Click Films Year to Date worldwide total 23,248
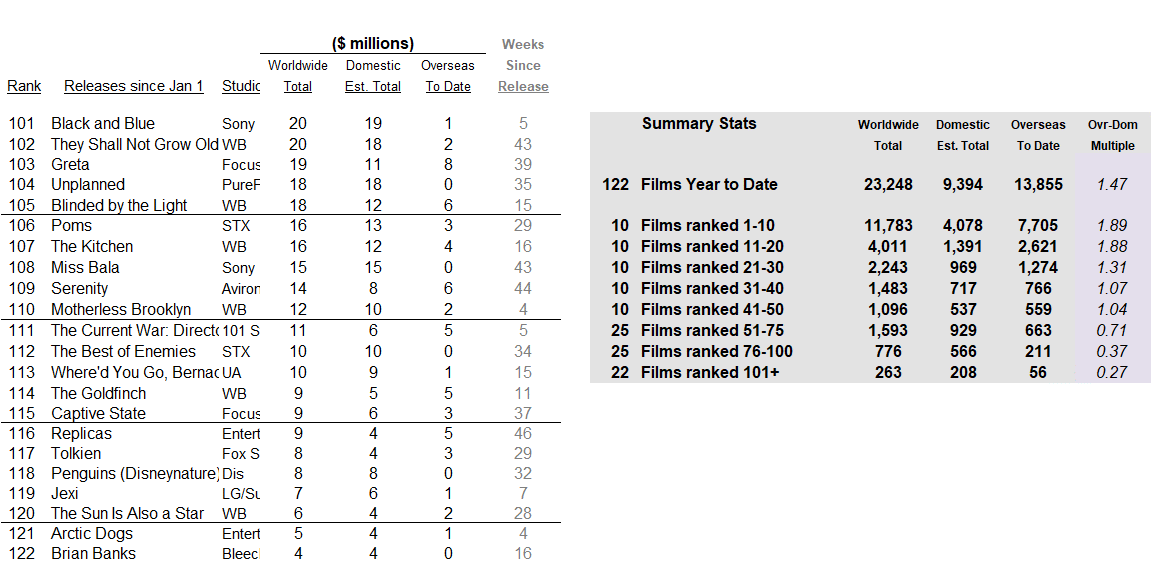 [887, 184]
